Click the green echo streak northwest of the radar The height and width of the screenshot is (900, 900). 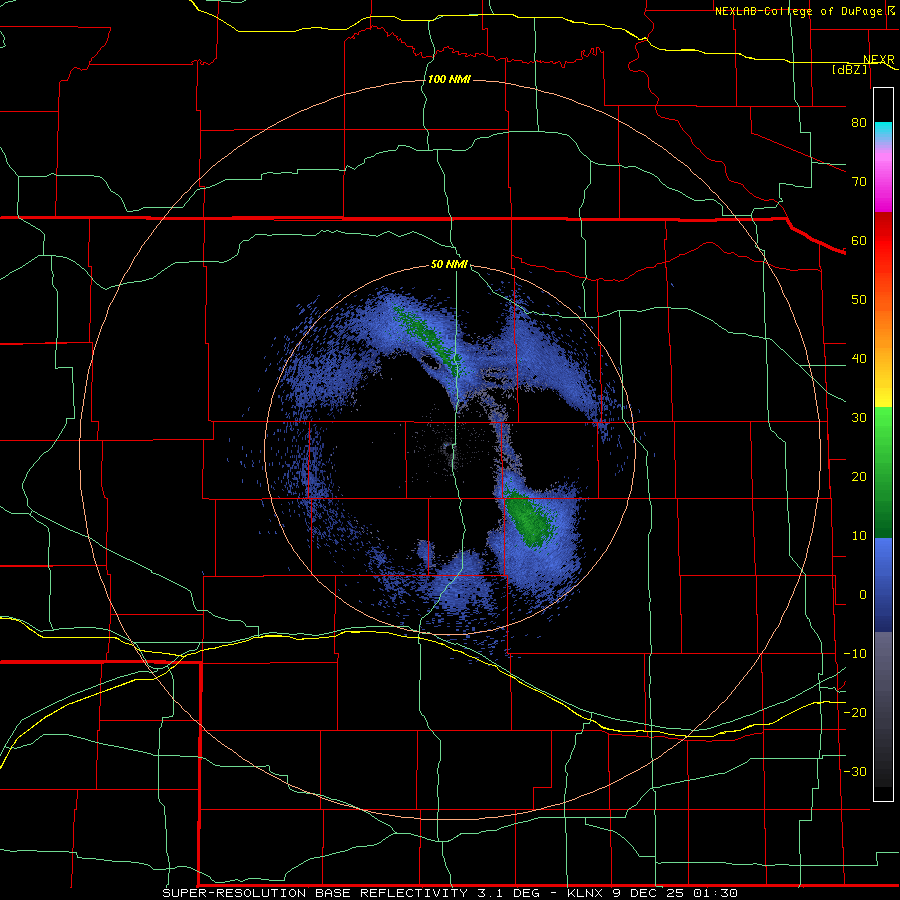pos(429,340)
